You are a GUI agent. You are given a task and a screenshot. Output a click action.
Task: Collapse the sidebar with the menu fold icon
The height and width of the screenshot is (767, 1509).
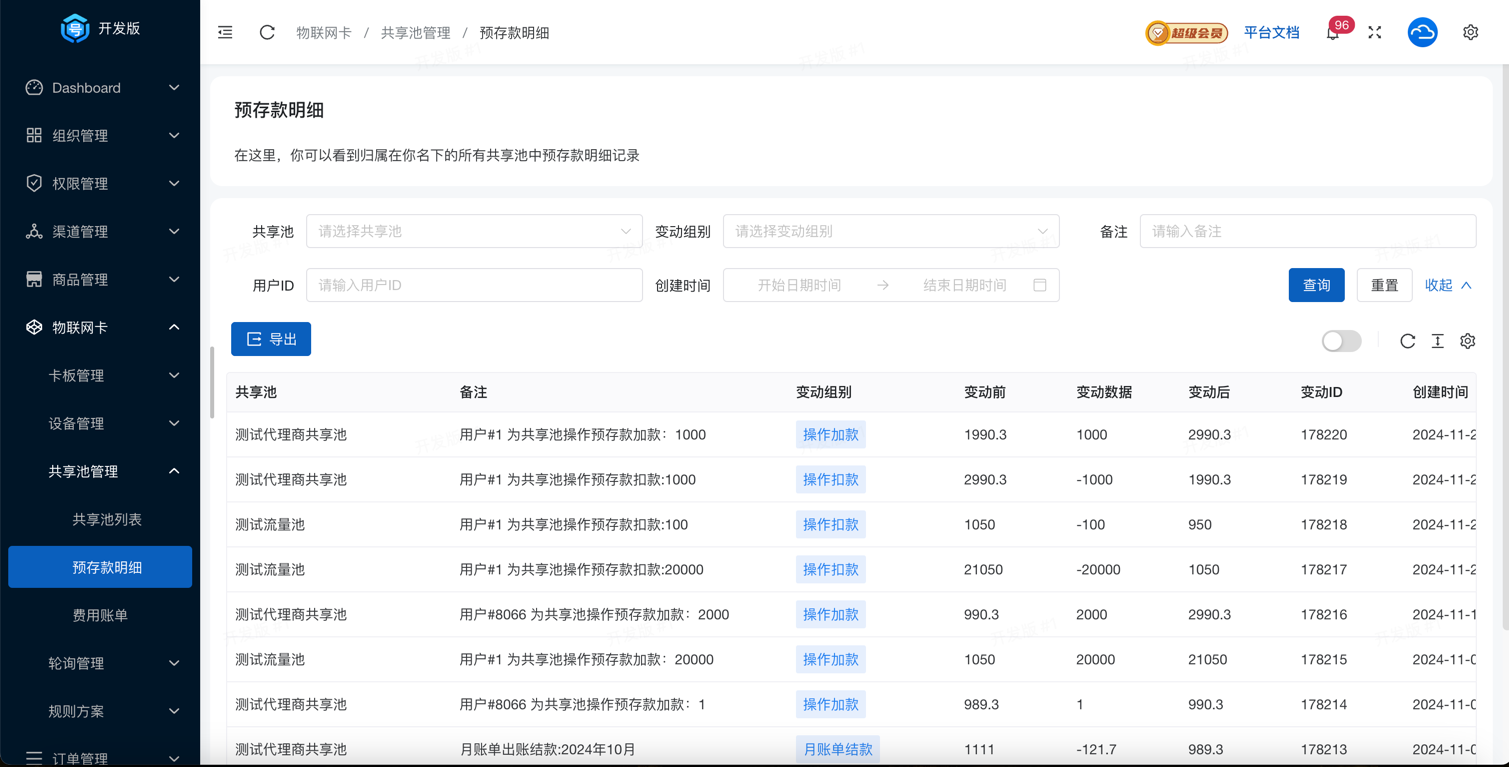click(x=225, y=33)
